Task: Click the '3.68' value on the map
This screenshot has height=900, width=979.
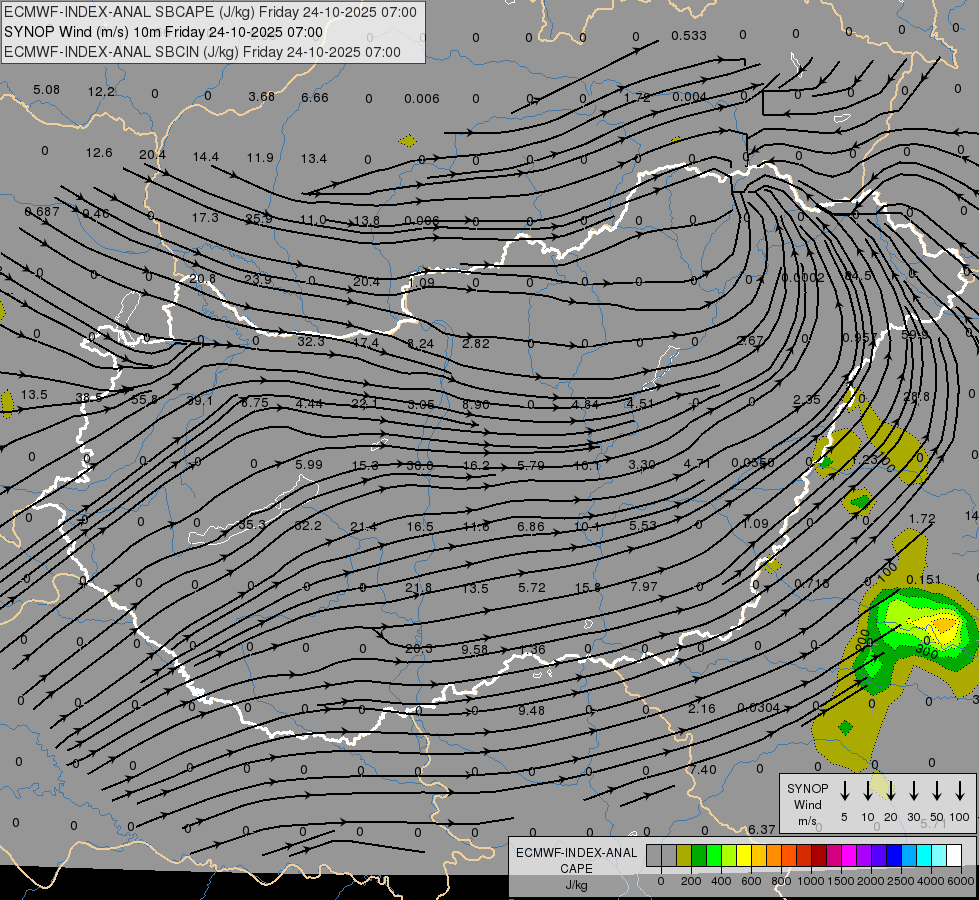Action: [x=261, y=96]
